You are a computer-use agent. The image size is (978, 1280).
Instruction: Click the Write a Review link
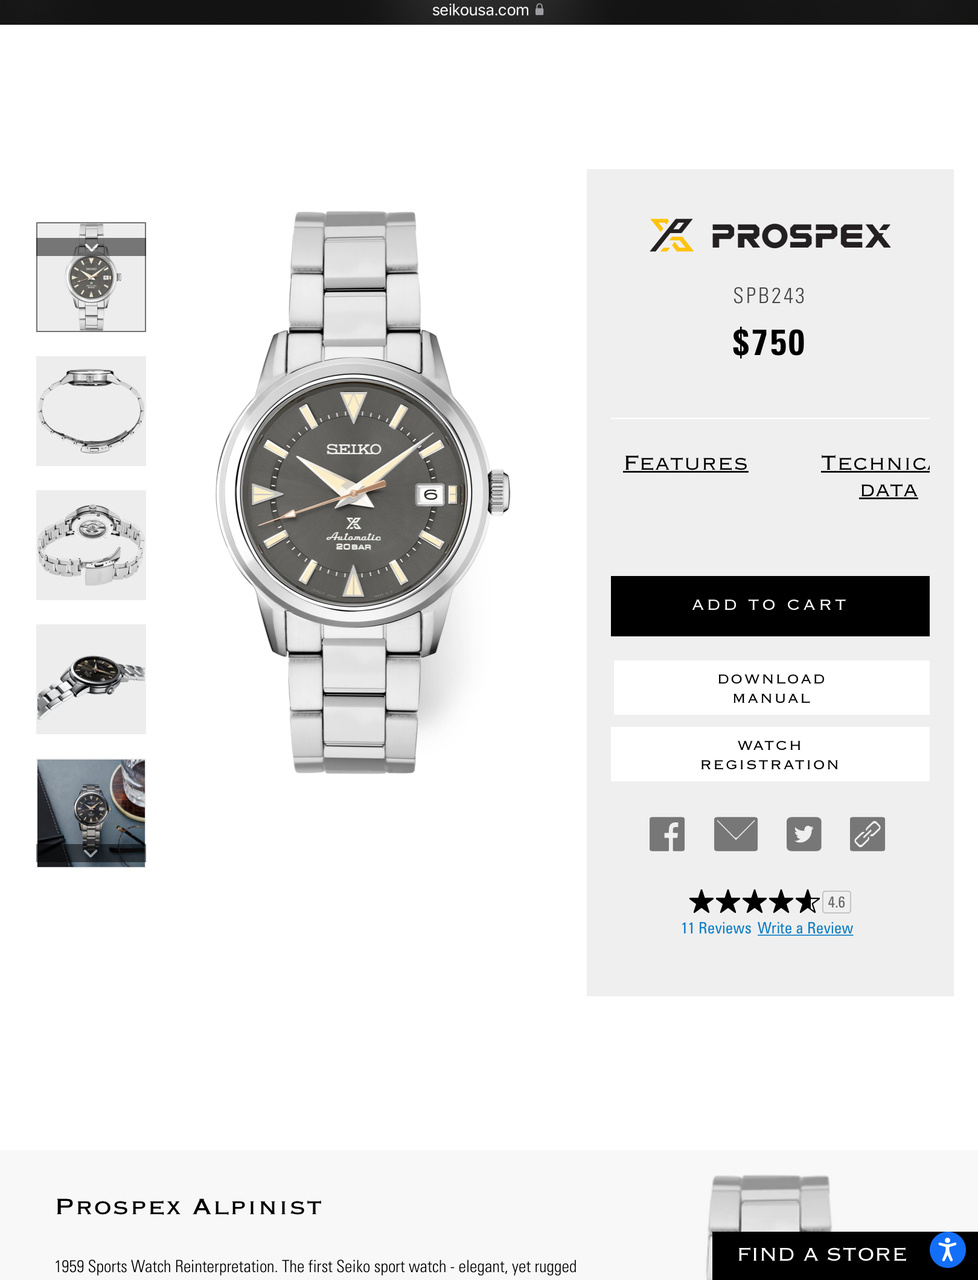805,928
